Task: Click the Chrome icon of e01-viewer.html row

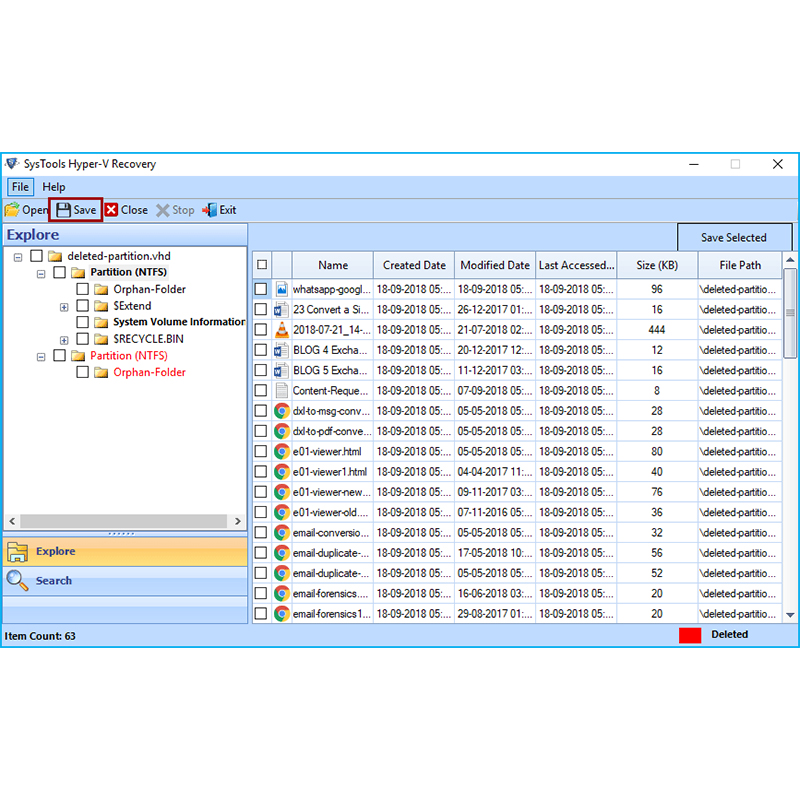Action: [x=281, y=452]
